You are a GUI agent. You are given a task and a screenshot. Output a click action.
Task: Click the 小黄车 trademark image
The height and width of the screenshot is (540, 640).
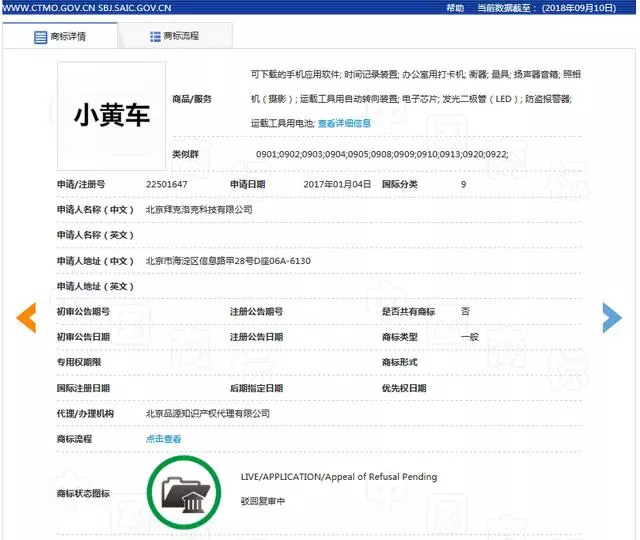(x=111, y=116)
